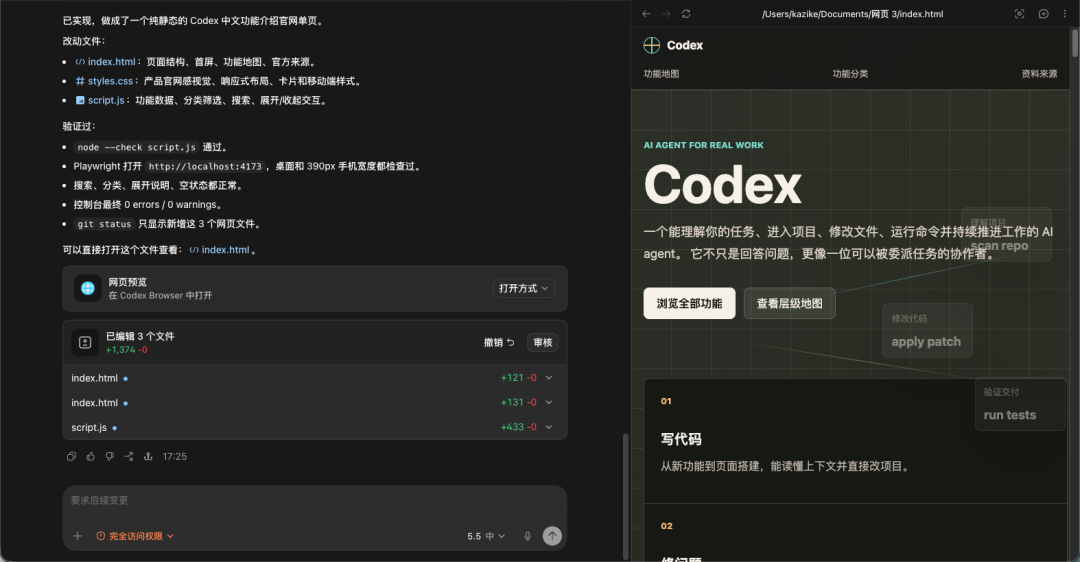1080x562 pixels.
Task: Click the chat panel vertical scrollbar
Action: tap(625, 496)
